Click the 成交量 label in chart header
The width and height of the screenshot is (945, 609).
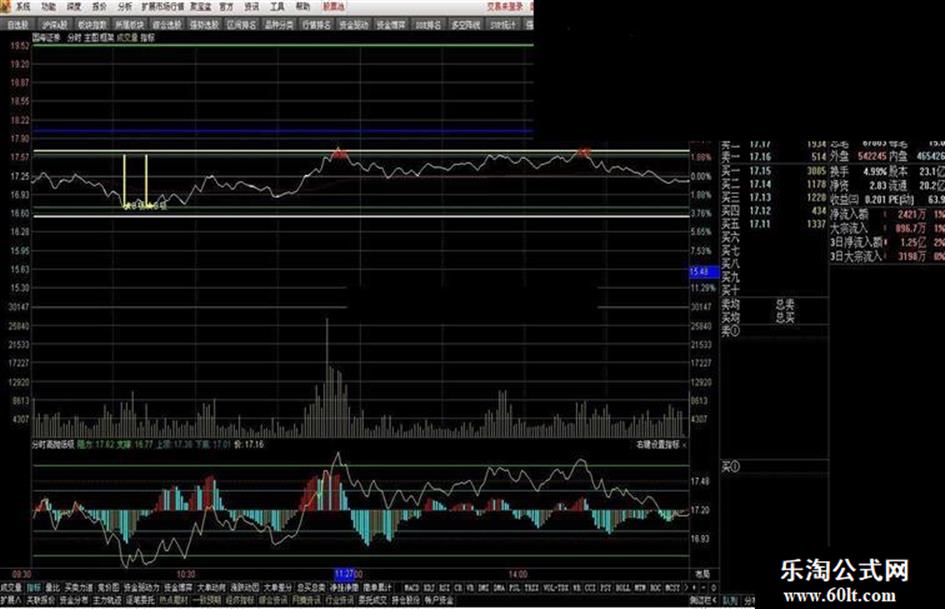tap(127, 37)
